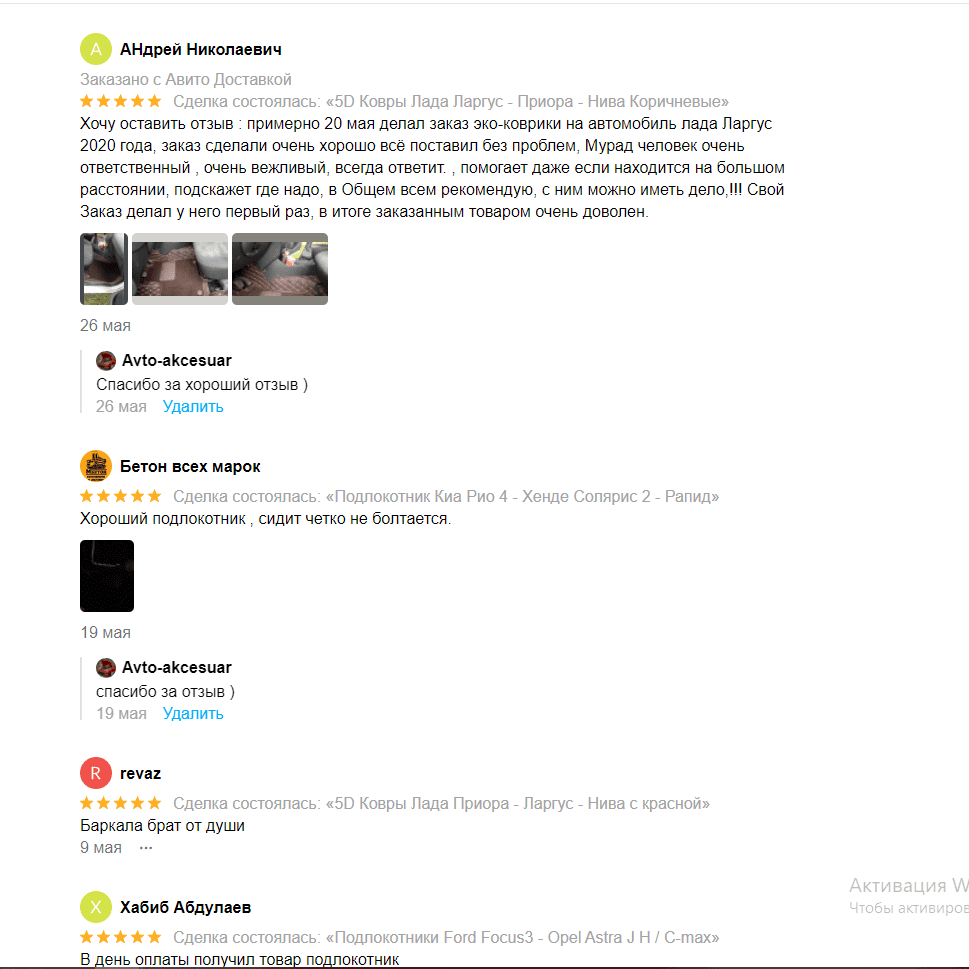
Task: Open the three-dots menu beside 9 мая
Action: click(146, 848)
